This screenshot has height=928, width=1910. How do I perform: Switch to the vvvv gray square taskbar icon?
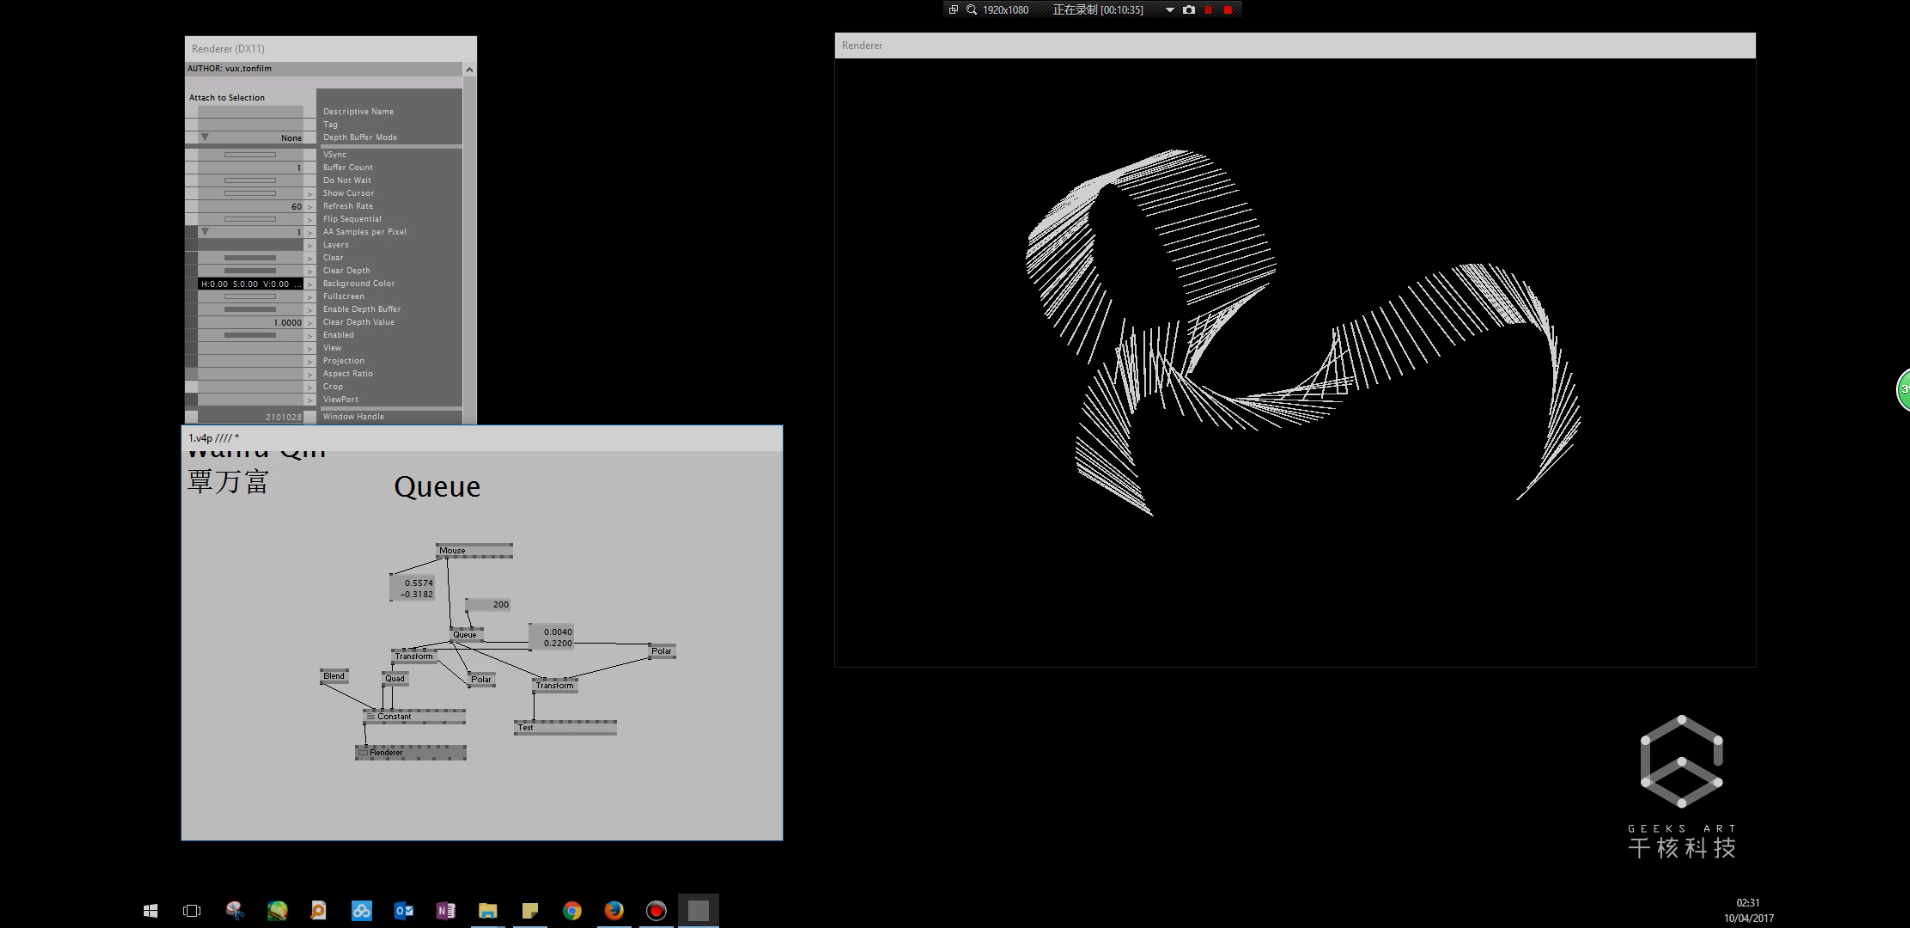pos(698,910)
